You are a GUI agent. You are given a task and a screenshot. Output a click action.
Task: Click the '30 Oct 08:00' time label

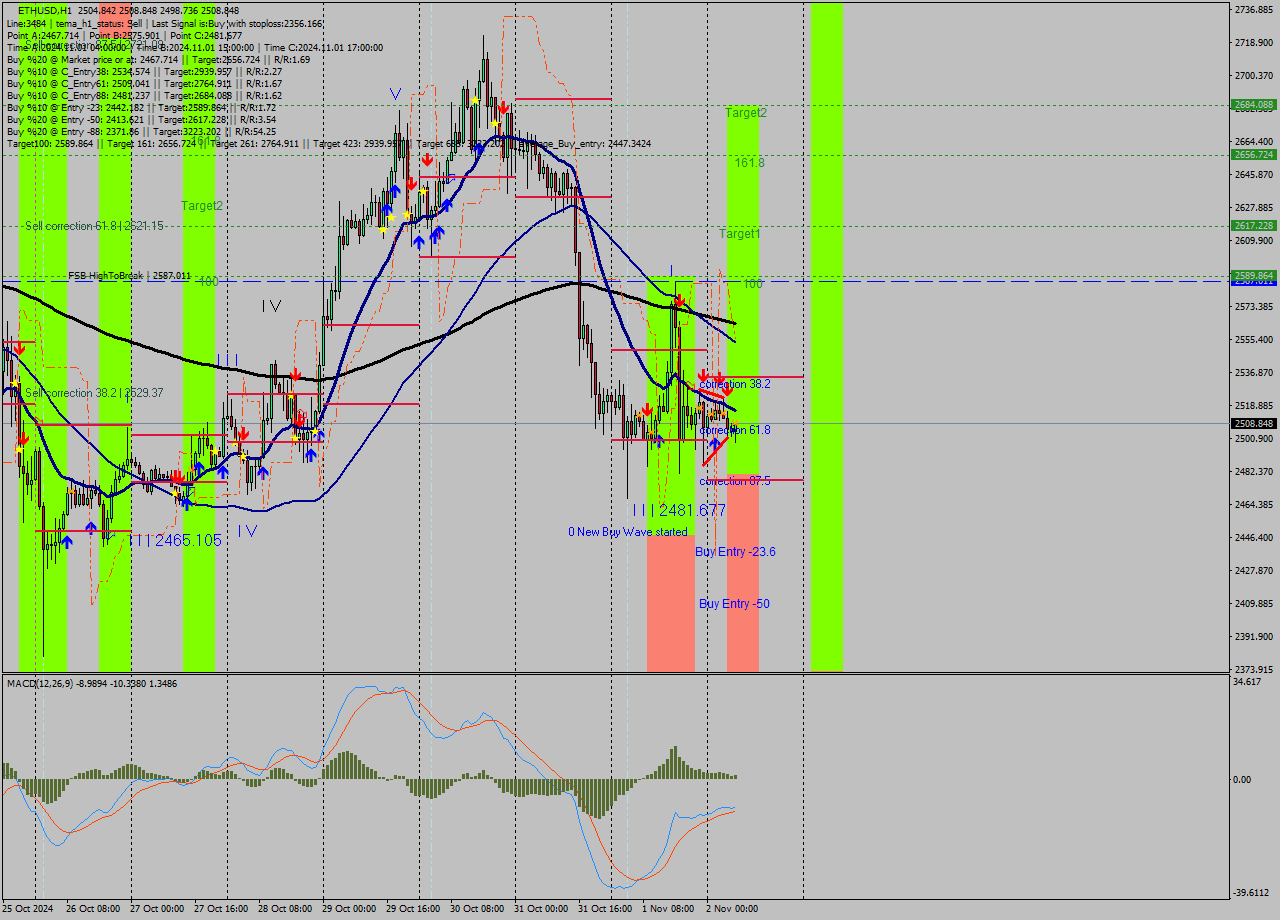pos(477,909)
